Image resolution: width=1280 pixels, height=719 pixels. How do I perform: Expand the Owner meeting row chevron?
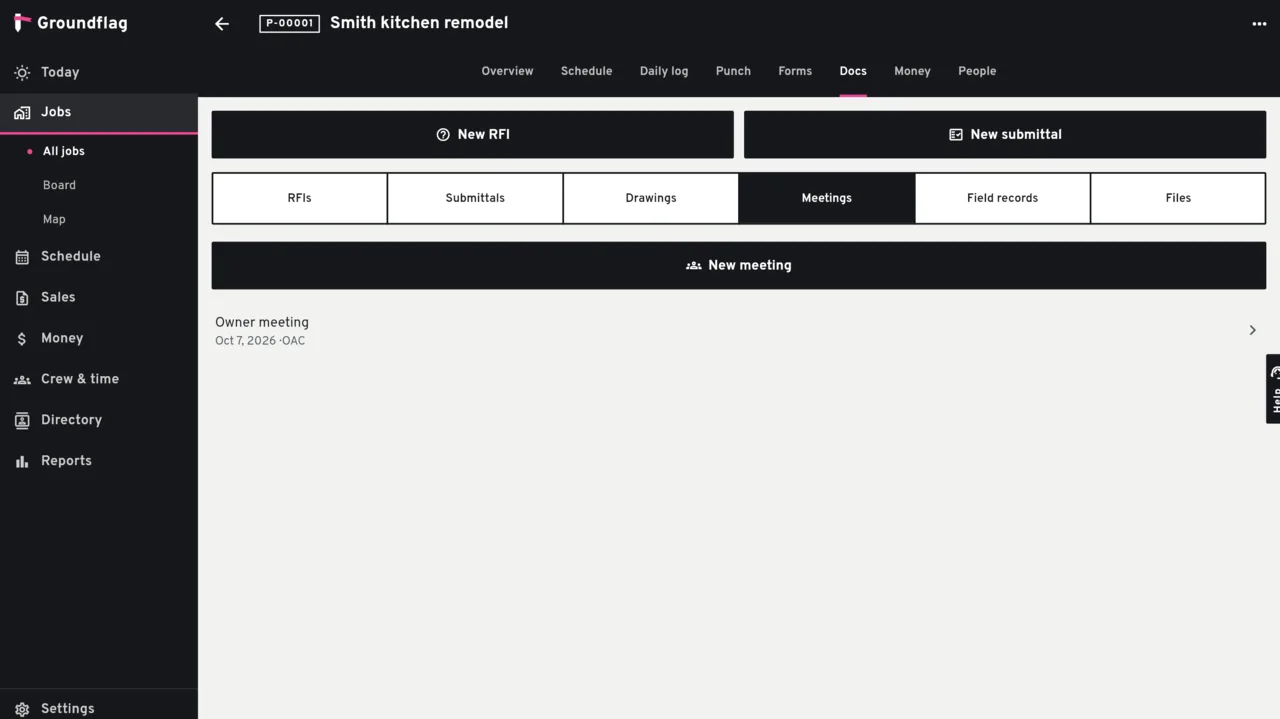pos(1252,330)
